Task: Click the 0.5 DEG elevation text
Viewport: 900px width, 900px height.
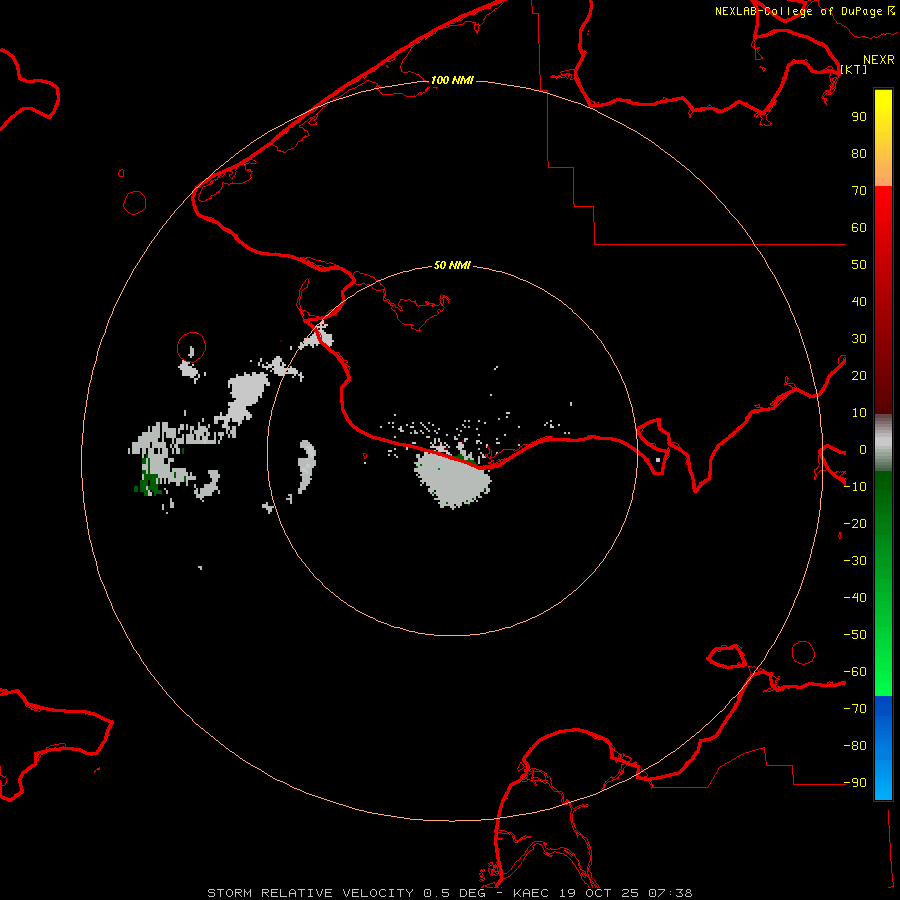Action: pos(455,893)
